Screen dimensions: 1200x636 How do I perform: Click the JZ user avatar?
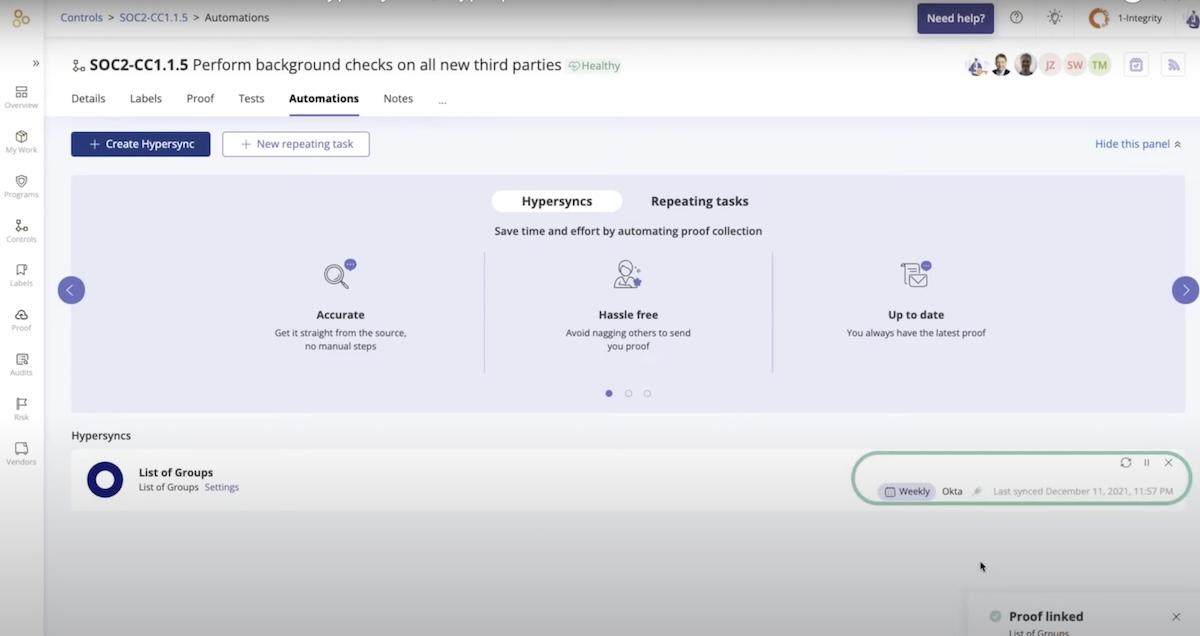coord(1050,65)
